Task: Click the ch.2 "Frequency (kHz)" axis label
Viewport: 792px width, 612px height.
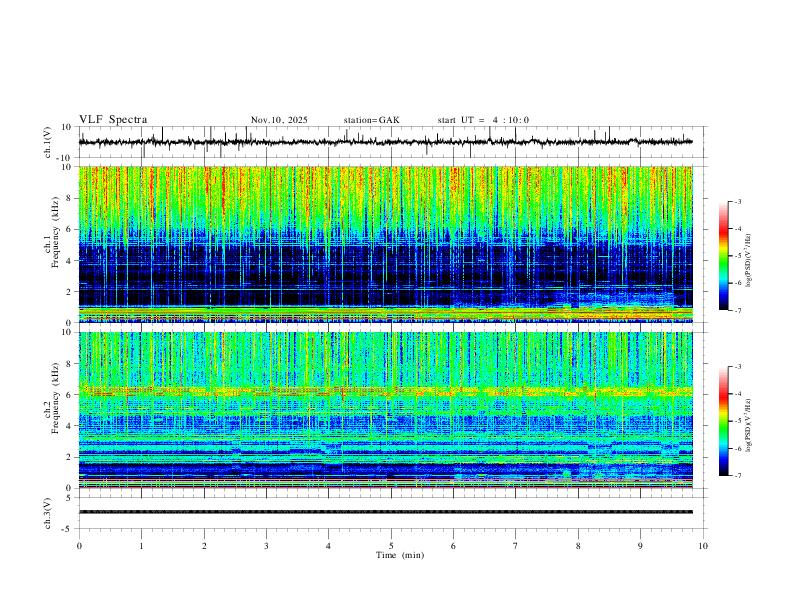Action: click(55, 398)
